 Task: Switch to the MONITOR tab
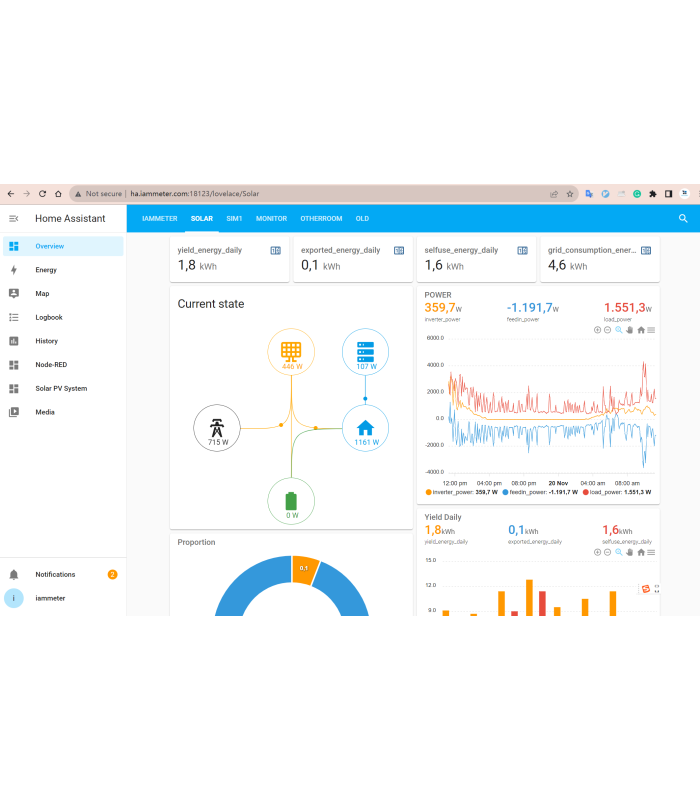click(x=271, y=218)
